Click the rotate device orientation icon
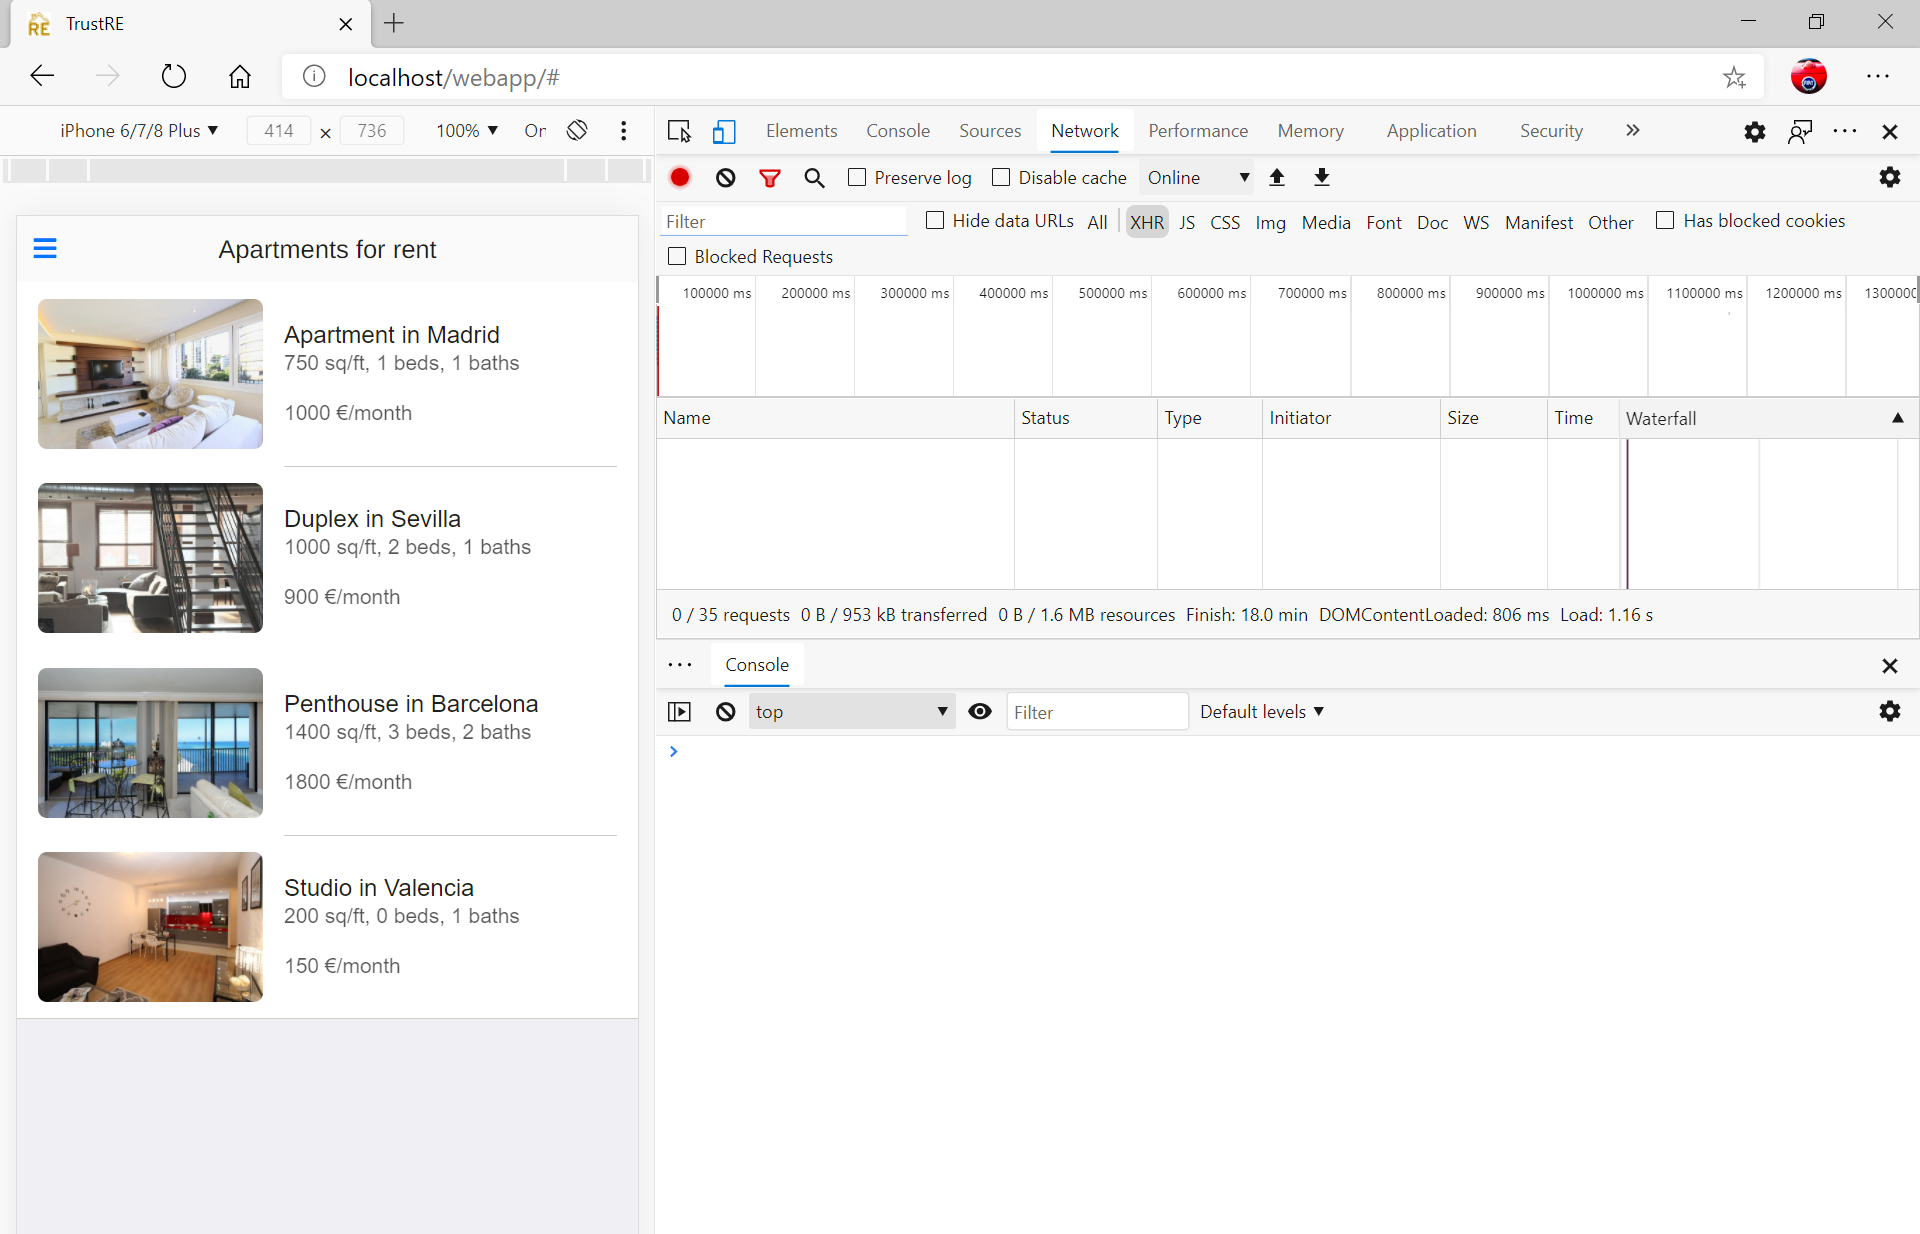Viewport: 1920px width, 1234px height. [x=577, y=131]
